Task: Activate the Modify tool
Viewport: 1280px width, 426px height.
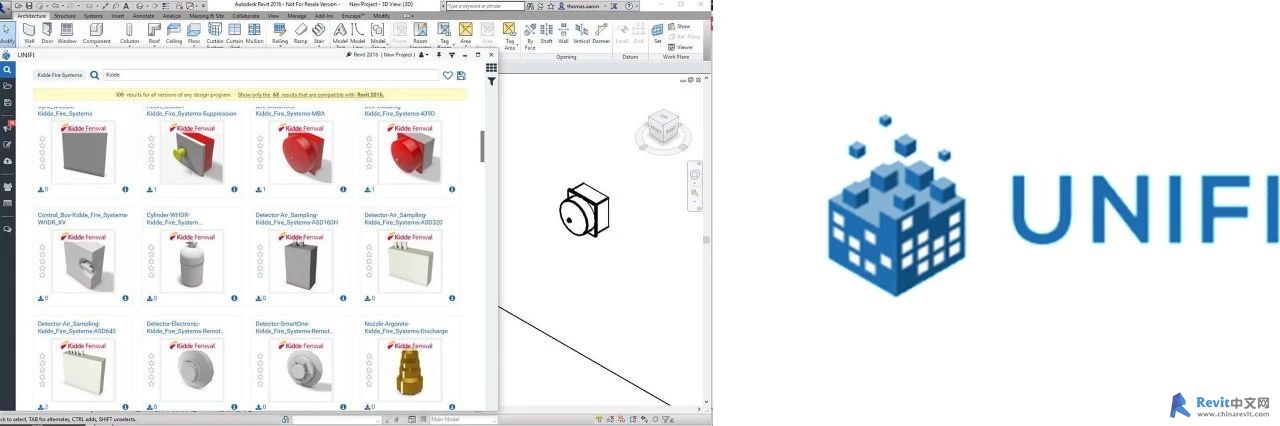Action: click(x=7, y=34)
